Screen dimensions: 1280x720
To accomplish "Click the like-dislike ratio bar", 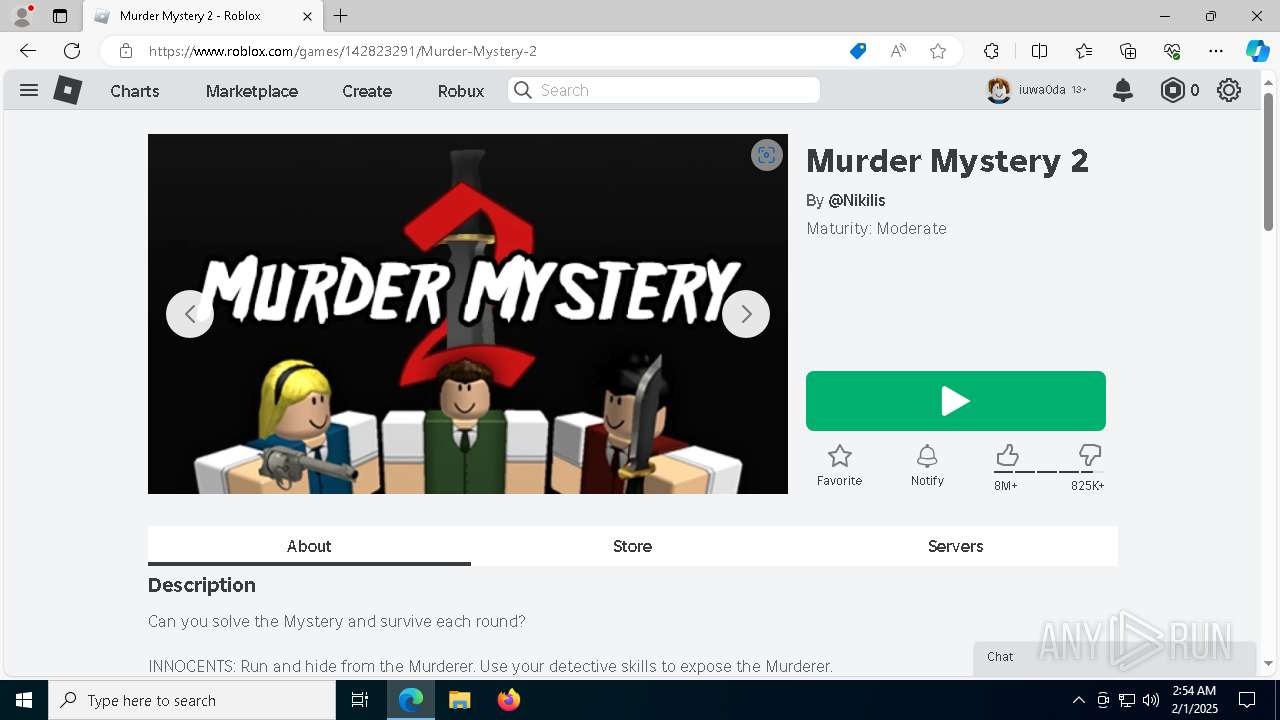I will (x=1049, y=472).
